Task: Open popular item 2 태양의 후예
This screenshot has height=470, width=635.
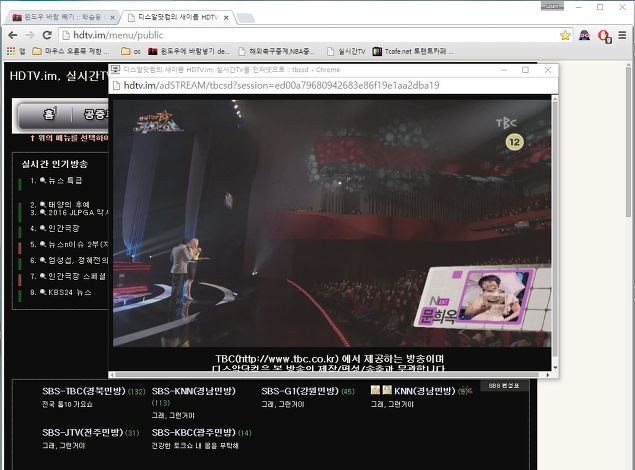Action: coord(69,204)
